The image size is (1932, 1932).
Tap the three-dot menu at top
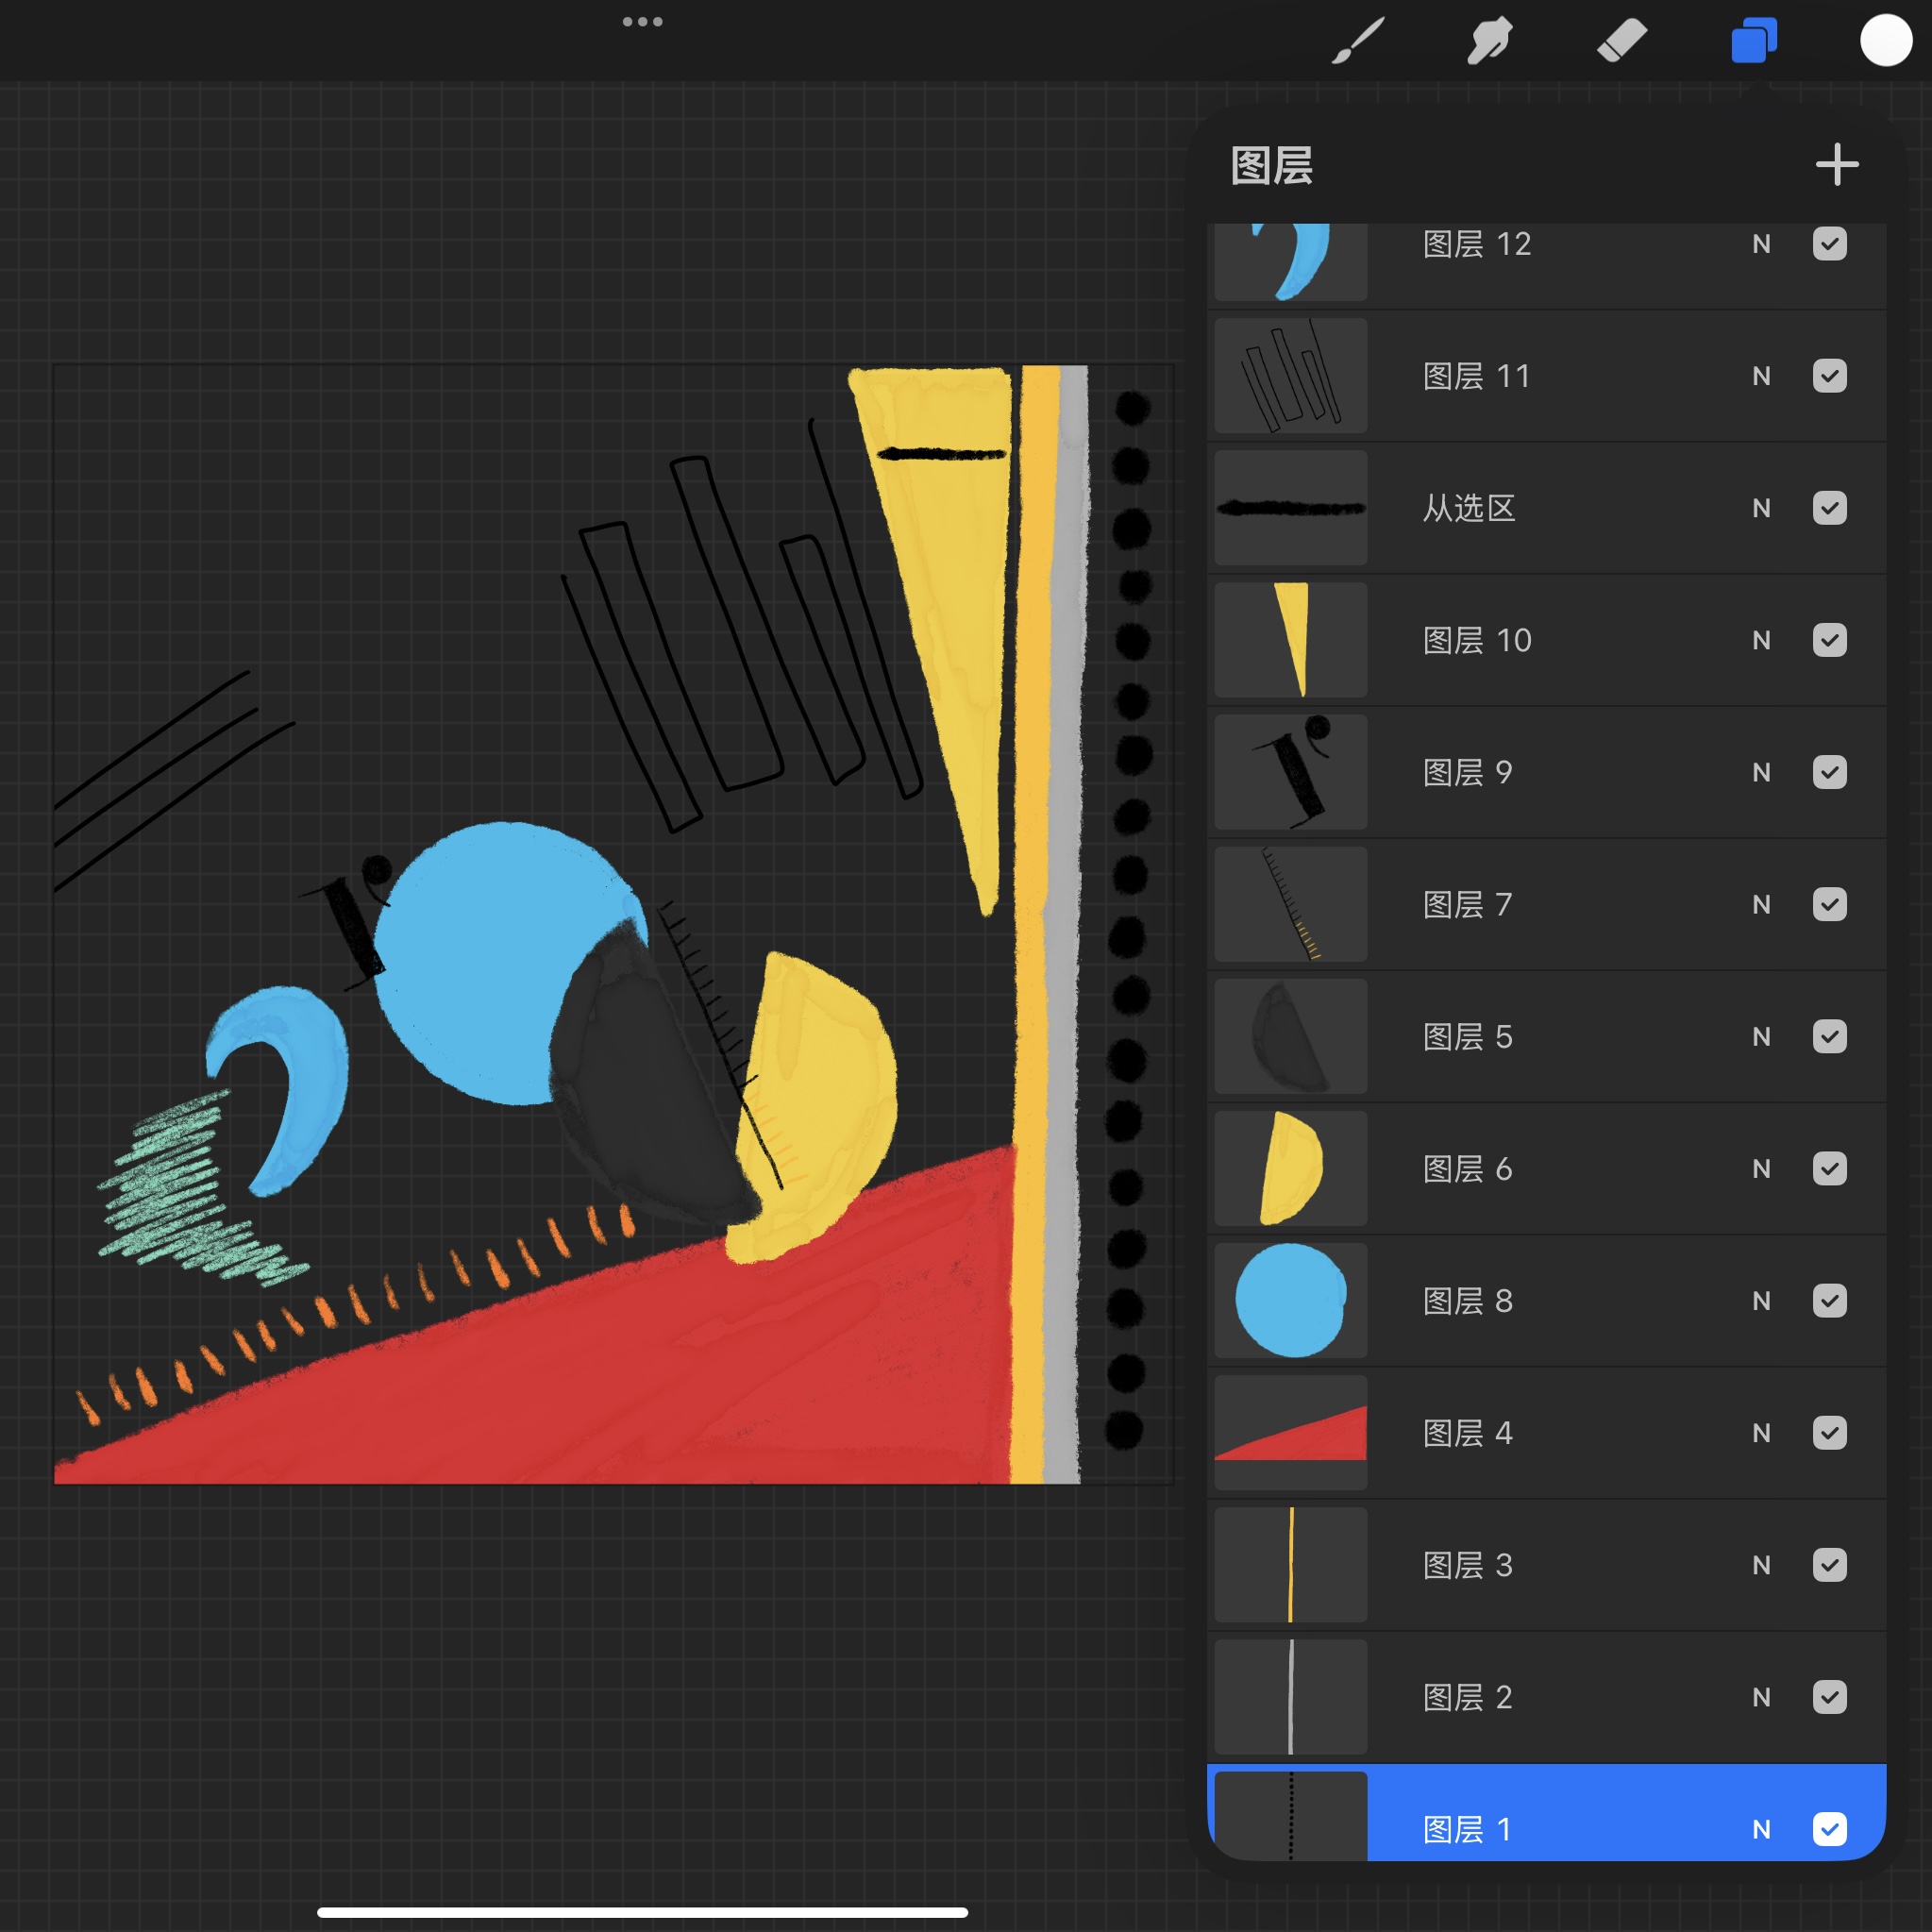[642, 22]
